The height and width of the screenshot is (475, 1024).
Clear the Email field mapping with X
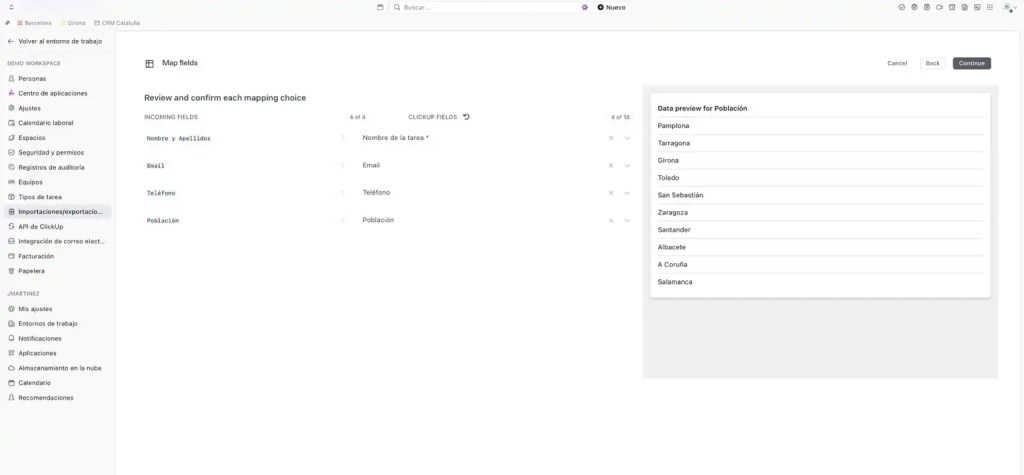pos(611,165)
